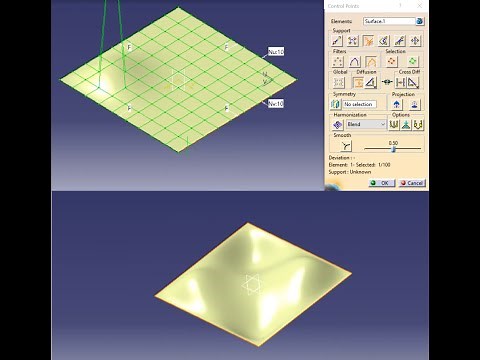Click the Symmetry 'No selection' field
The image size is (480, 360).
pos(359,104)
